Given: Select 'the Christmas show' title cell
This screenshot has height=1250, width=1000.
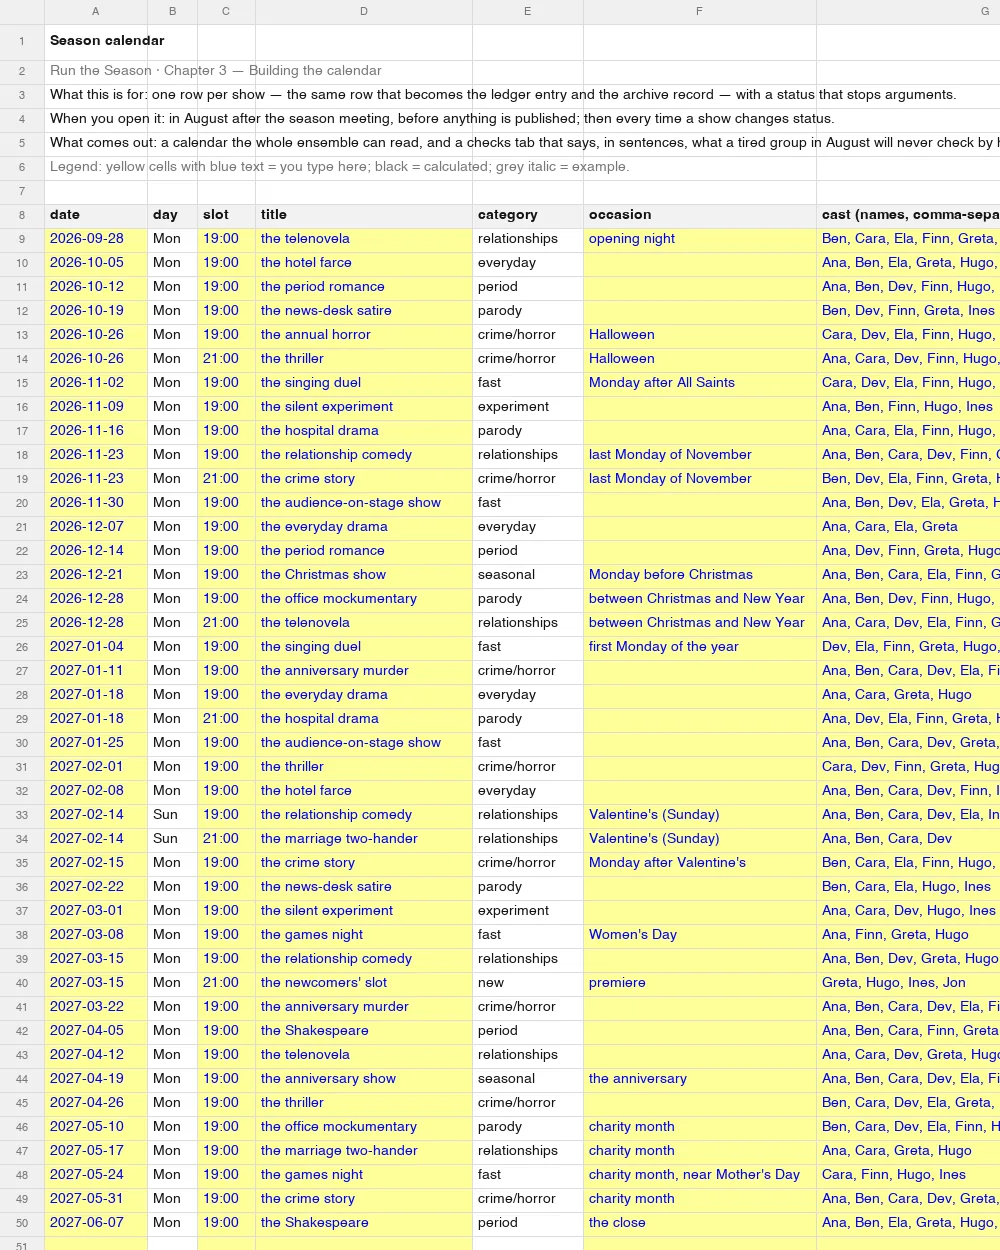Looking at the screenshot, I should (364, 575).
